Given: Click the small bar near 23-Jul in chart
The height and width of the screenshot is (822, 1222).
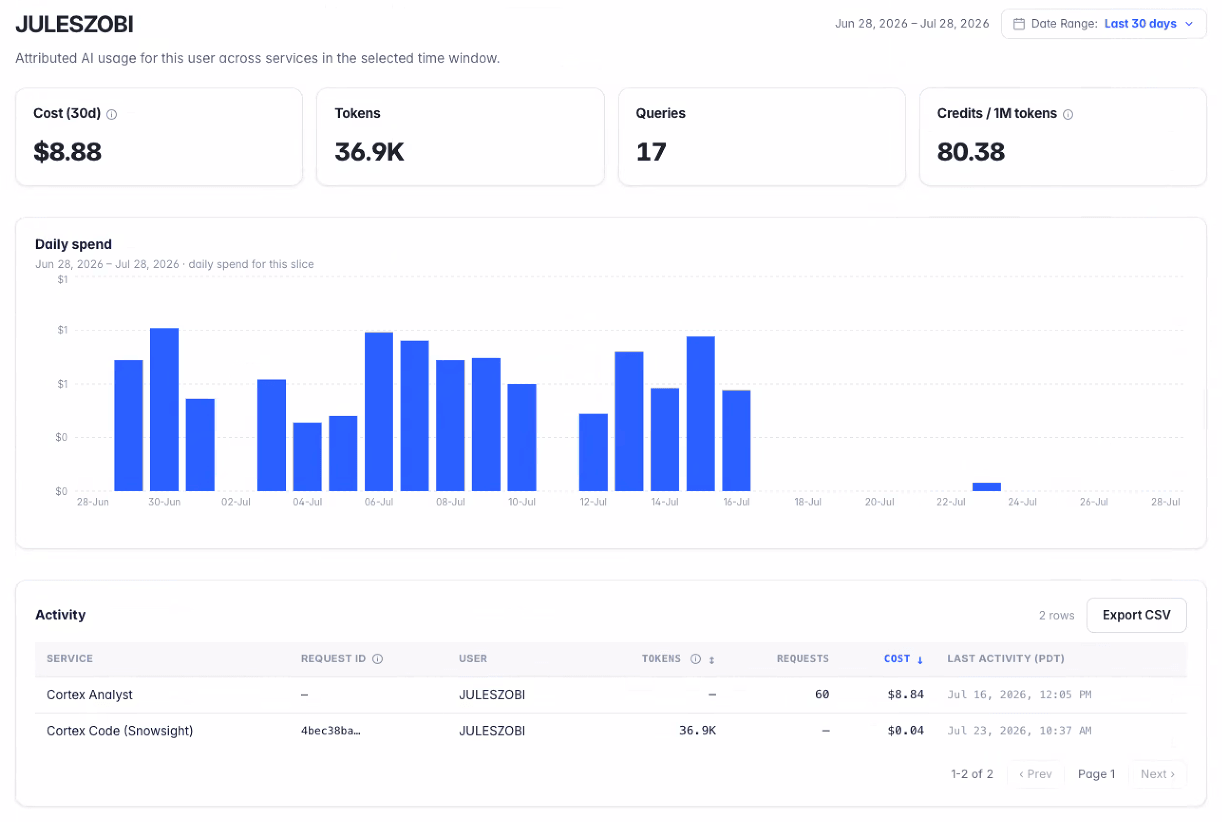Looking at the screenshot, I should pyautogui.click(x=987, y=487).
